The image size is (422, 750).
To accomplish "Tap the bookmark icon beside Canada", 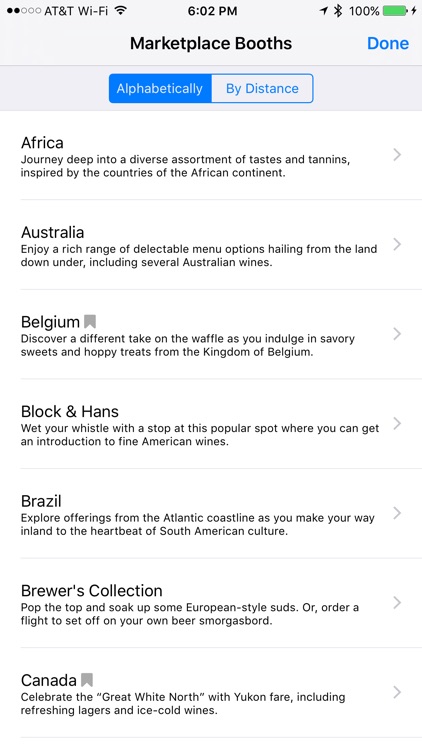I will point(87,680).
